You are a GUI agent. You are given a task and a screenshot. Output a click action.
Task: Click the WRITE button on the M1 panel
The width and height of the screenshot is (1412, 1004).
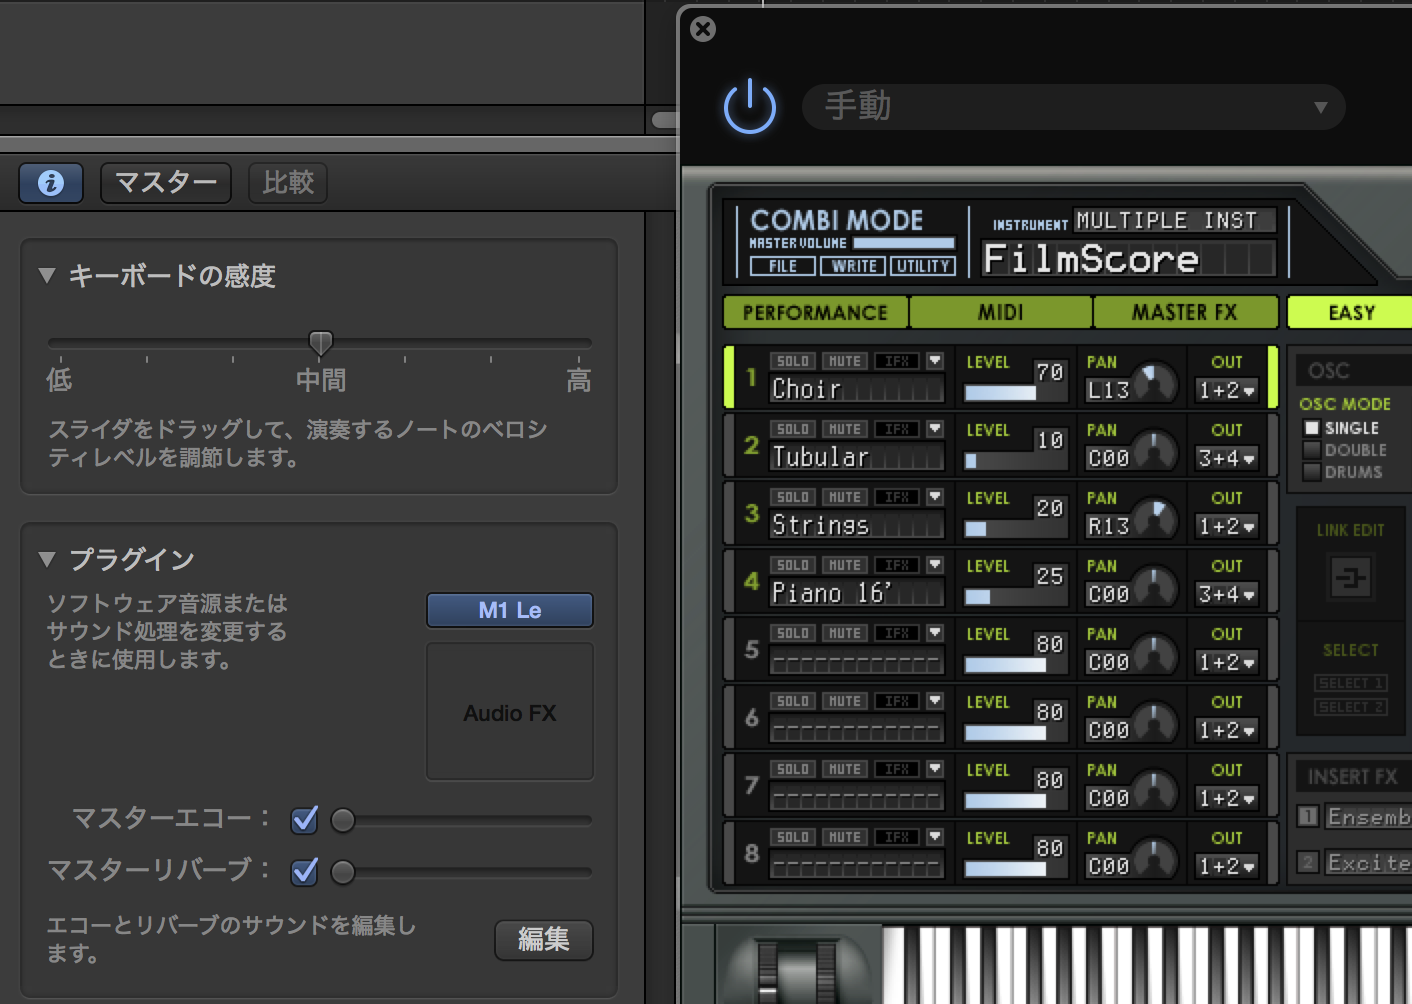tap(852, 265)
